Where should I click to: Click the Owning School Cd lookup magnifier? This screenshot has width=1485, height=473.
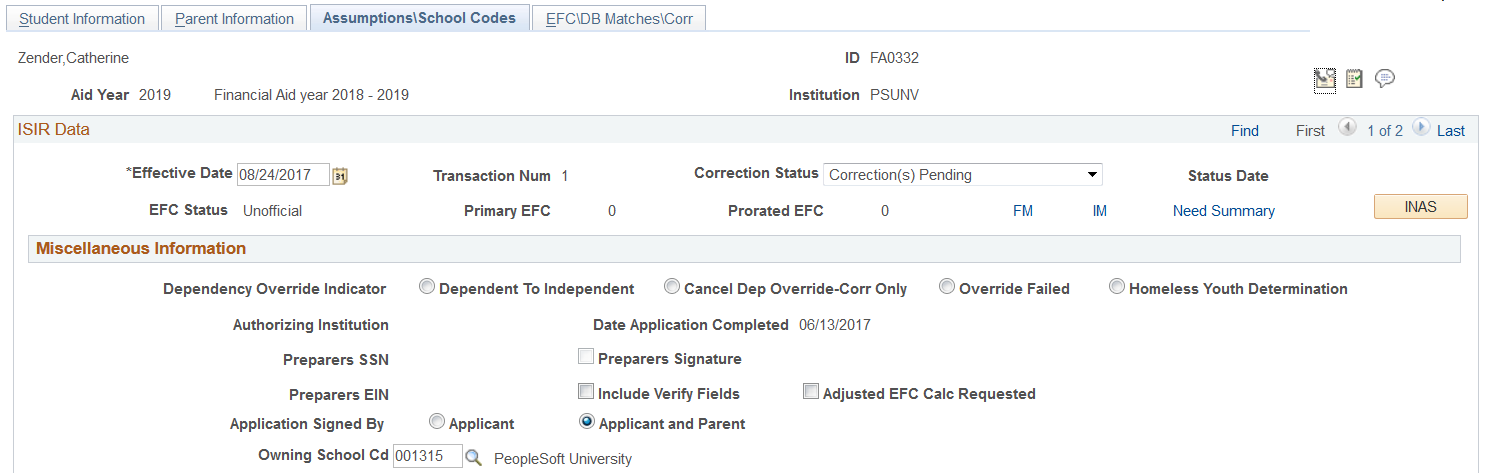tap(474, 457)
